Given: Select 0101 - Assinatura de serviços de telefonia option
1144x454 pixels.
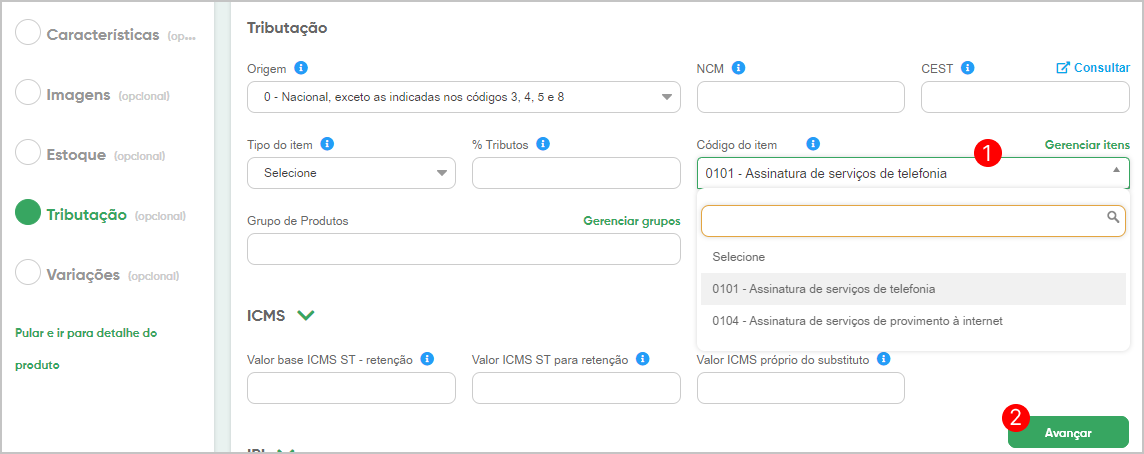Looking at the screenshot, I should click(x=911, y=289).
